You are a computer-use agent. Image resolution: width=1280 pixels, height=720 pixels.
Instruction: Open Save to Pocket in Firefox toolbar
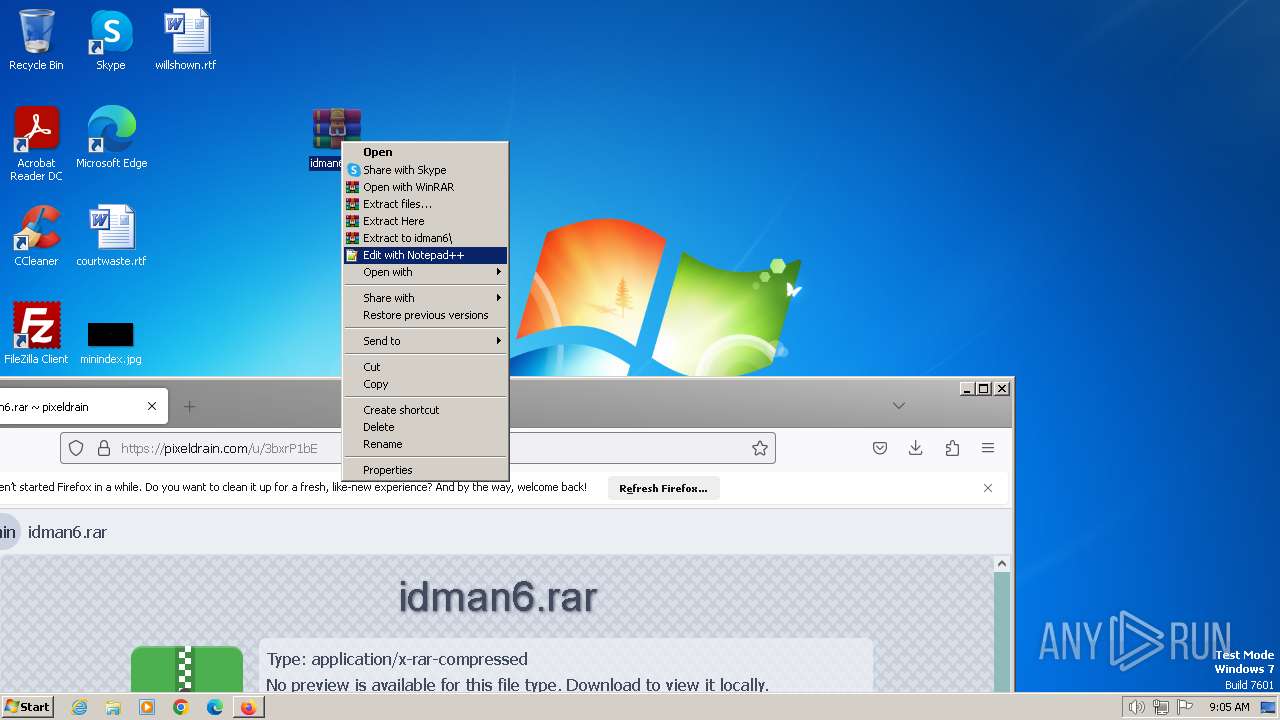click(x=880, y=448)
